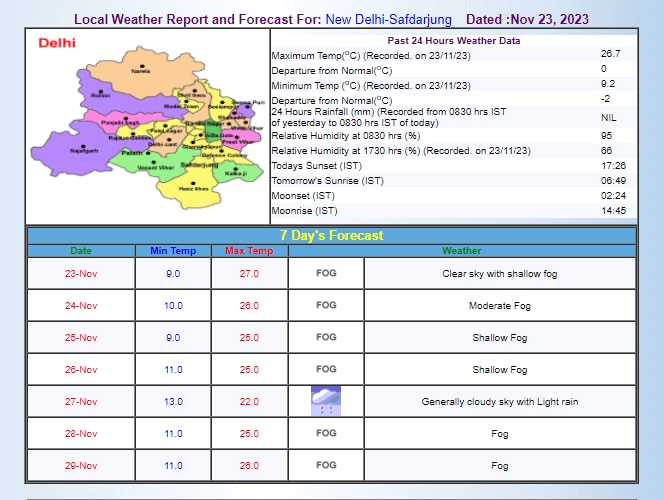Click the 7 Day's Forecast header
The height and width of the screenshot is (500, 664).
331,236
